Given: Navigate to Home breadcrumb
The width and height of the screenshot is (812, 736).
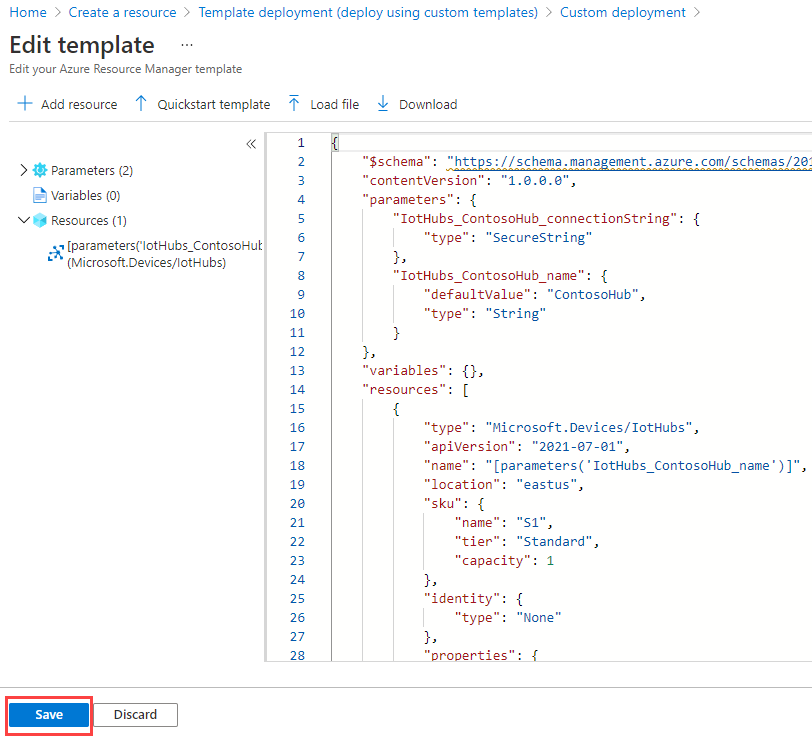Looking at the screenshot, I should point(28,12).
